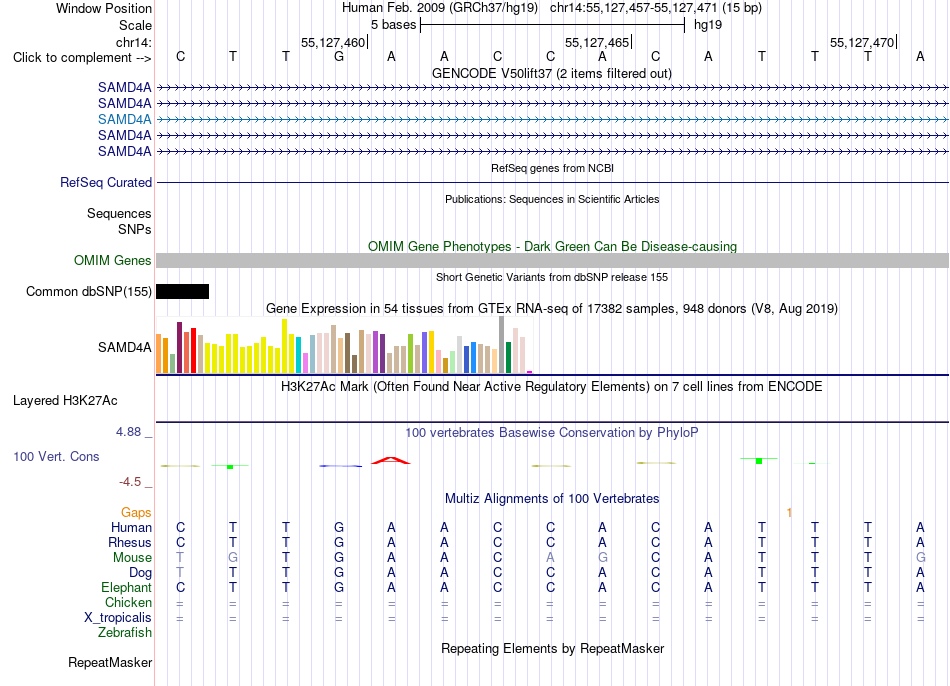The width and height of the screenshot is (950, 686).
Task: Click the Chicken species label
Action: click(128, 602)
